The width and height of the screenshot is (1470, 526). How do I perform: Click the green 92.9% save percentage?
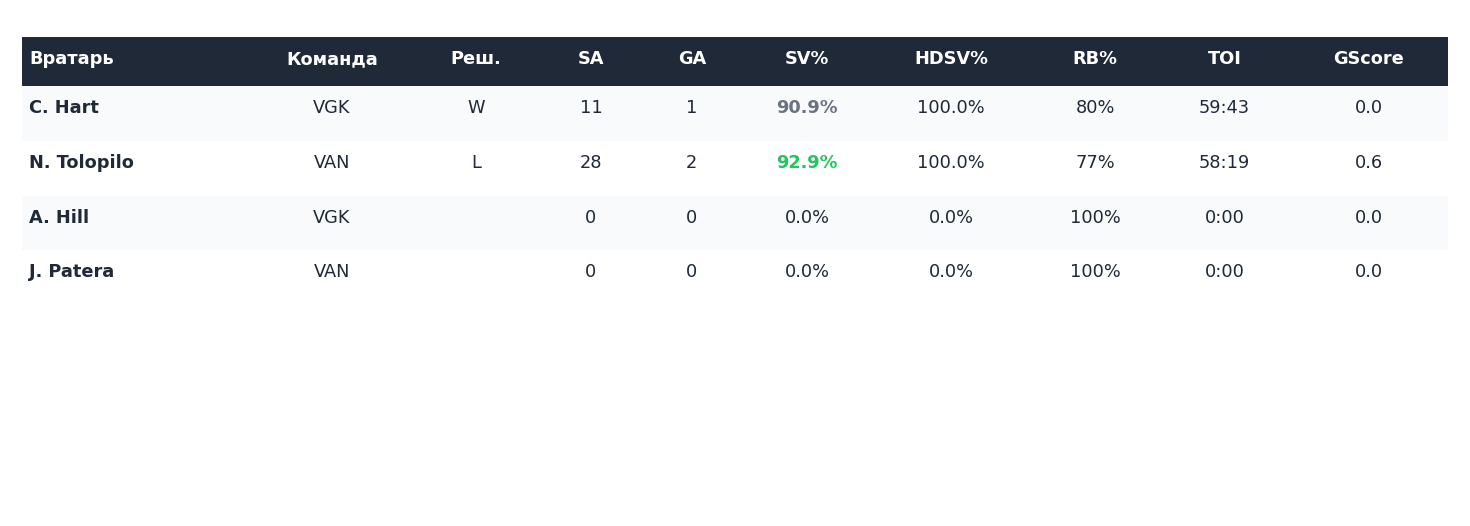click(806, 163)
